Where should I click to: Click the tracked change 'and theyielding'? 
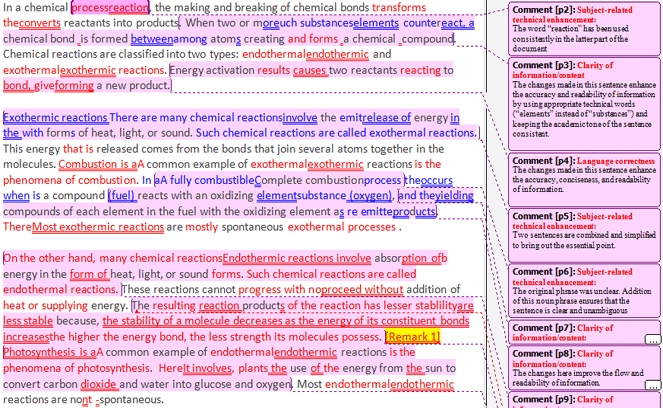(436, 196)
